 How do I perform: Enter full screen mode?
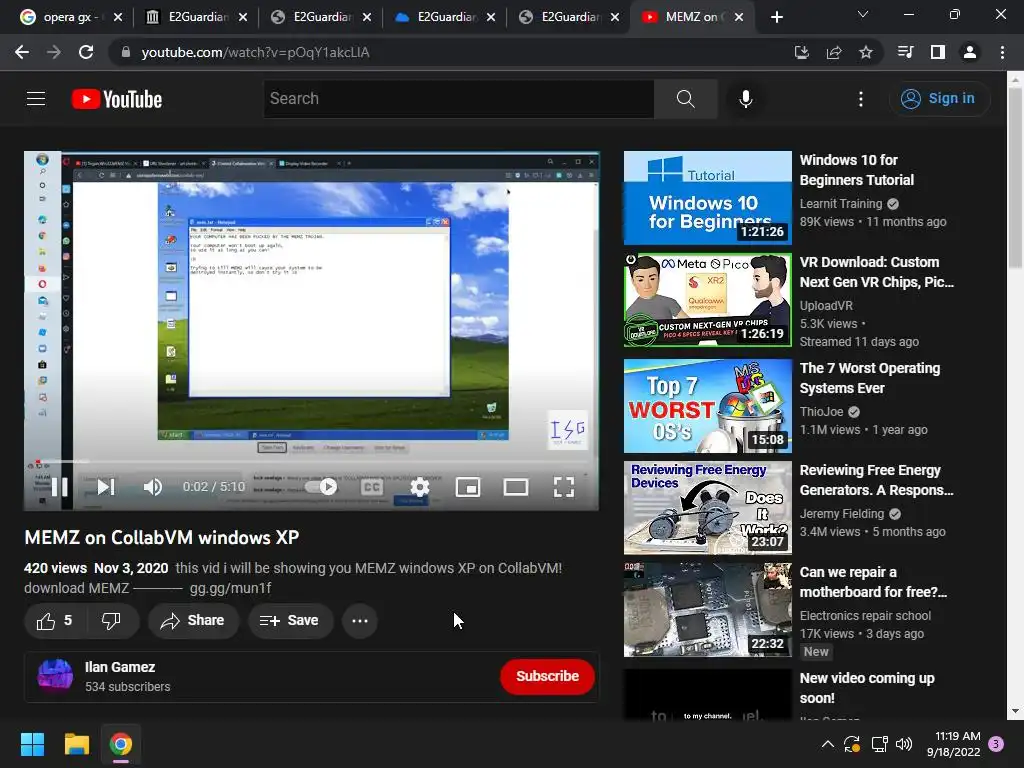pos(564,487)
